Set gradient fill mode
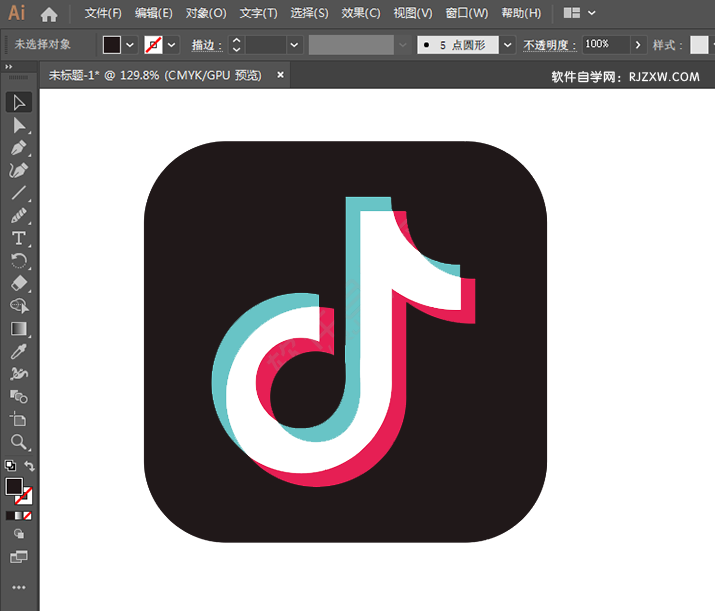The height and width of the screenshot is (611, 715). click(x=19, y=516)
